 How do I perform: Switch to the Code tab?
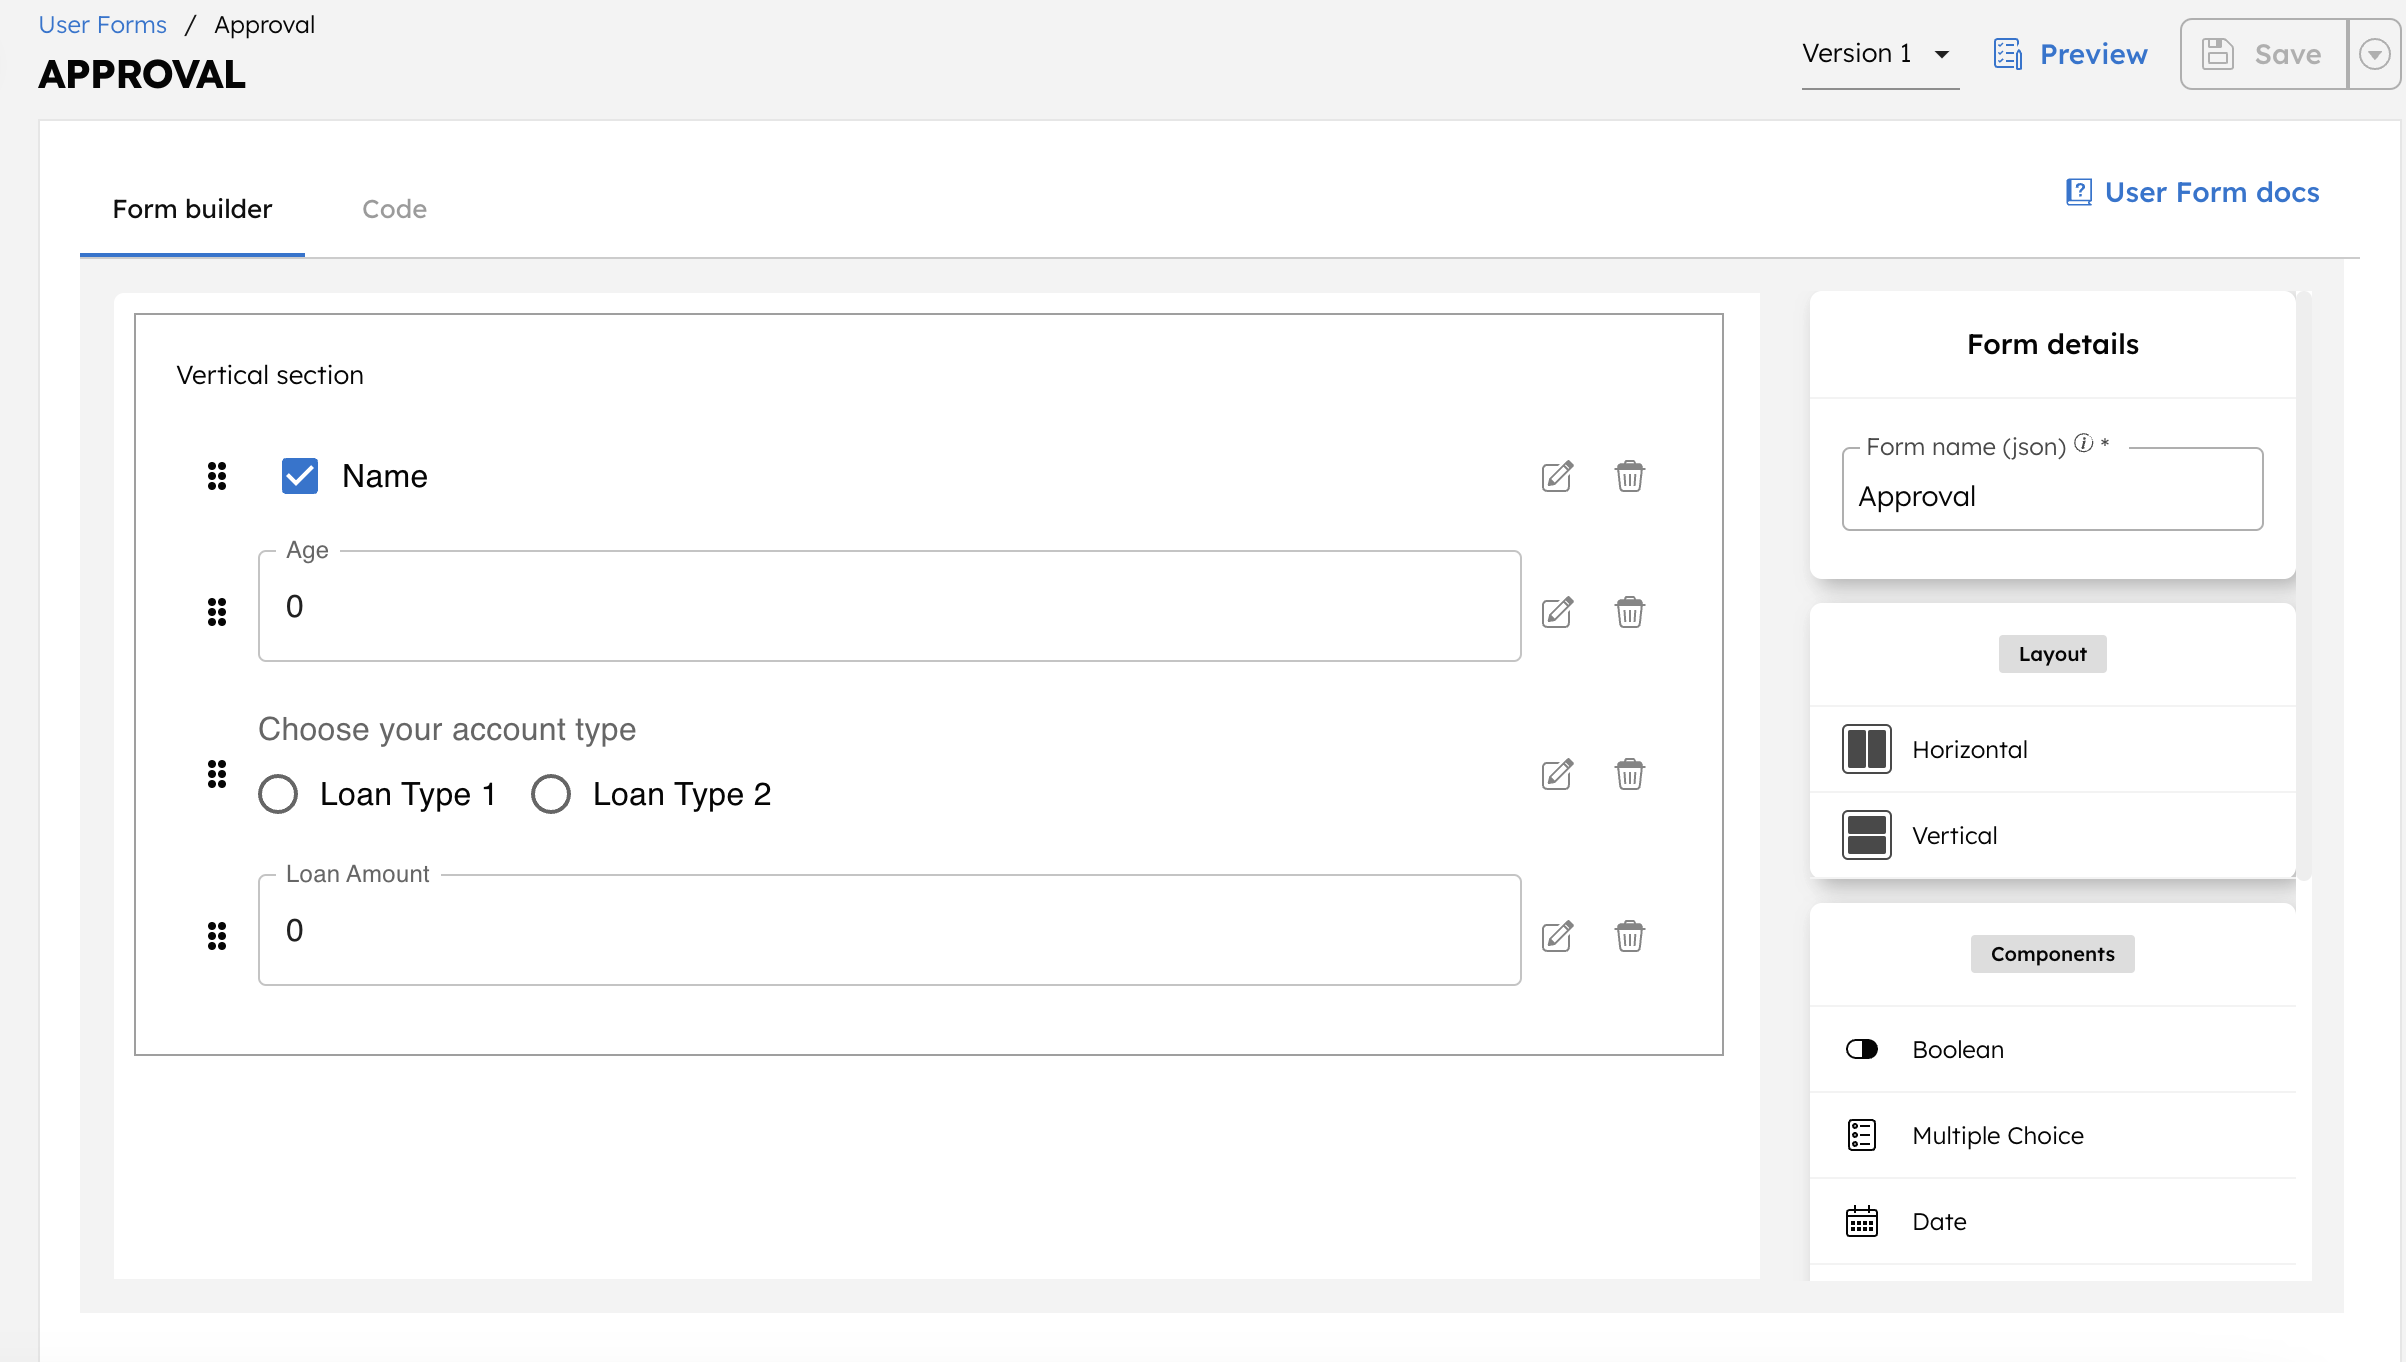coord(394,209)
